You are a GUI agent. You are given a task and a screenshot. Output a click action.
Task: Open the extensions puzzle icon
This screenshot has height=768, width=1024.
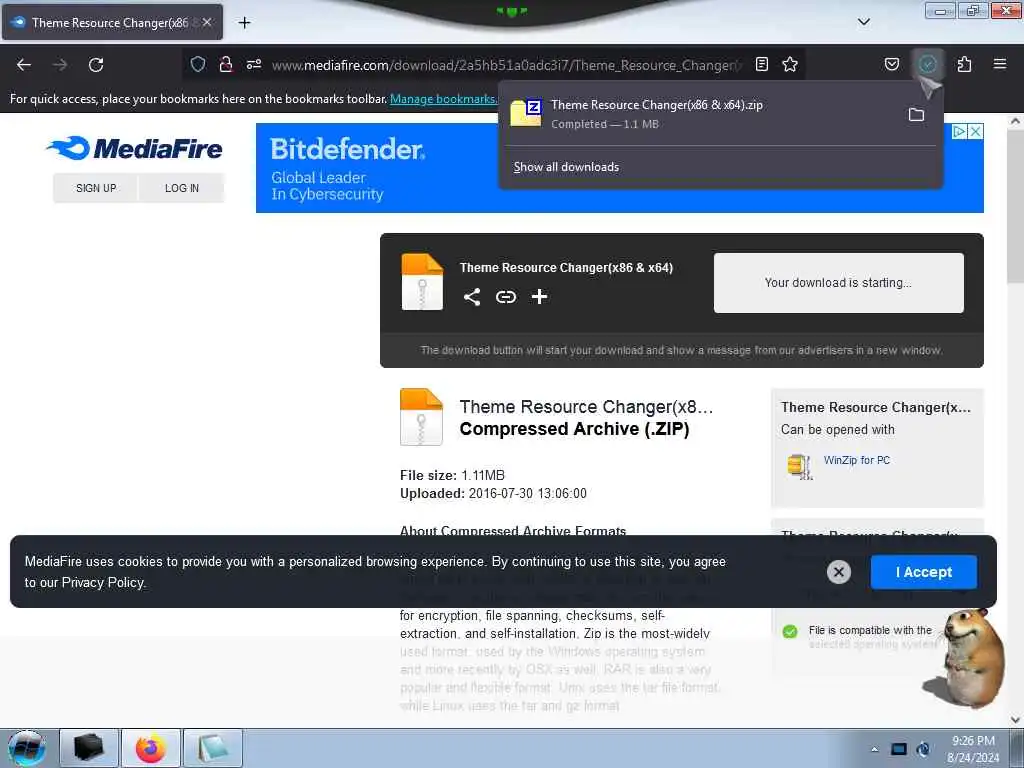[964, 64]
